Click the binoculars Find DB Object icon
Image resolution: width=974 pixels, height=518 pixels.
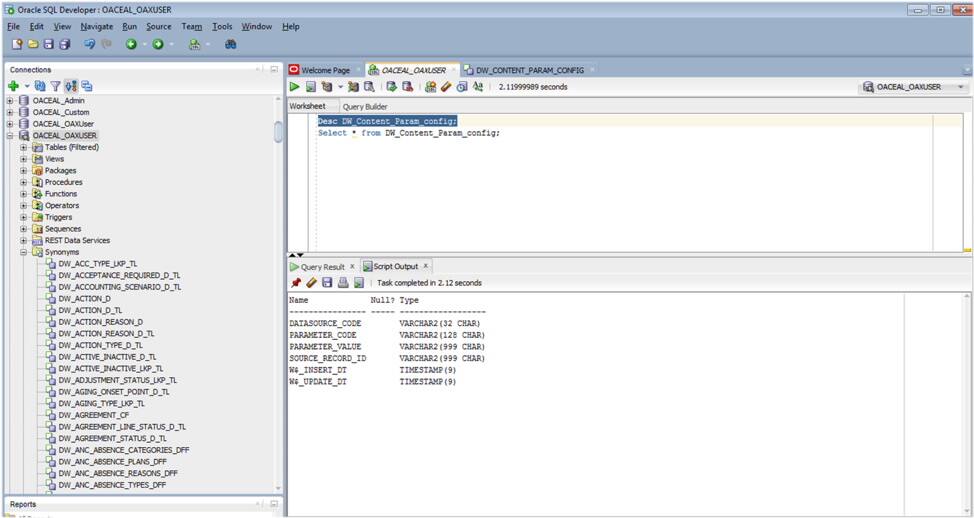pyautogui.click(x=230, y=44)
